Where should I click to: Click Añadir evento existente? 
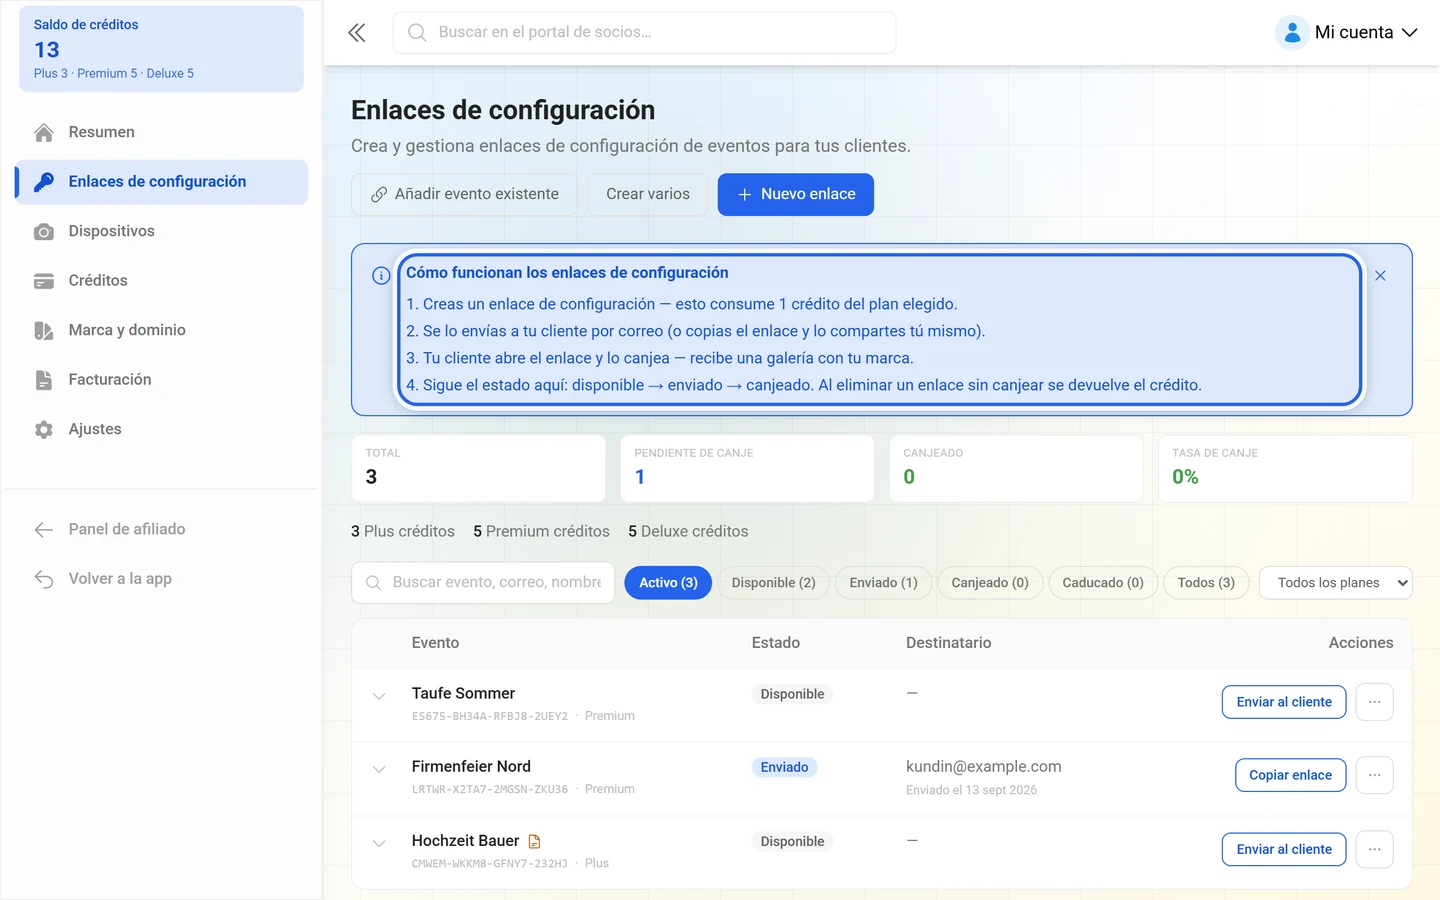tap(464, 195)
